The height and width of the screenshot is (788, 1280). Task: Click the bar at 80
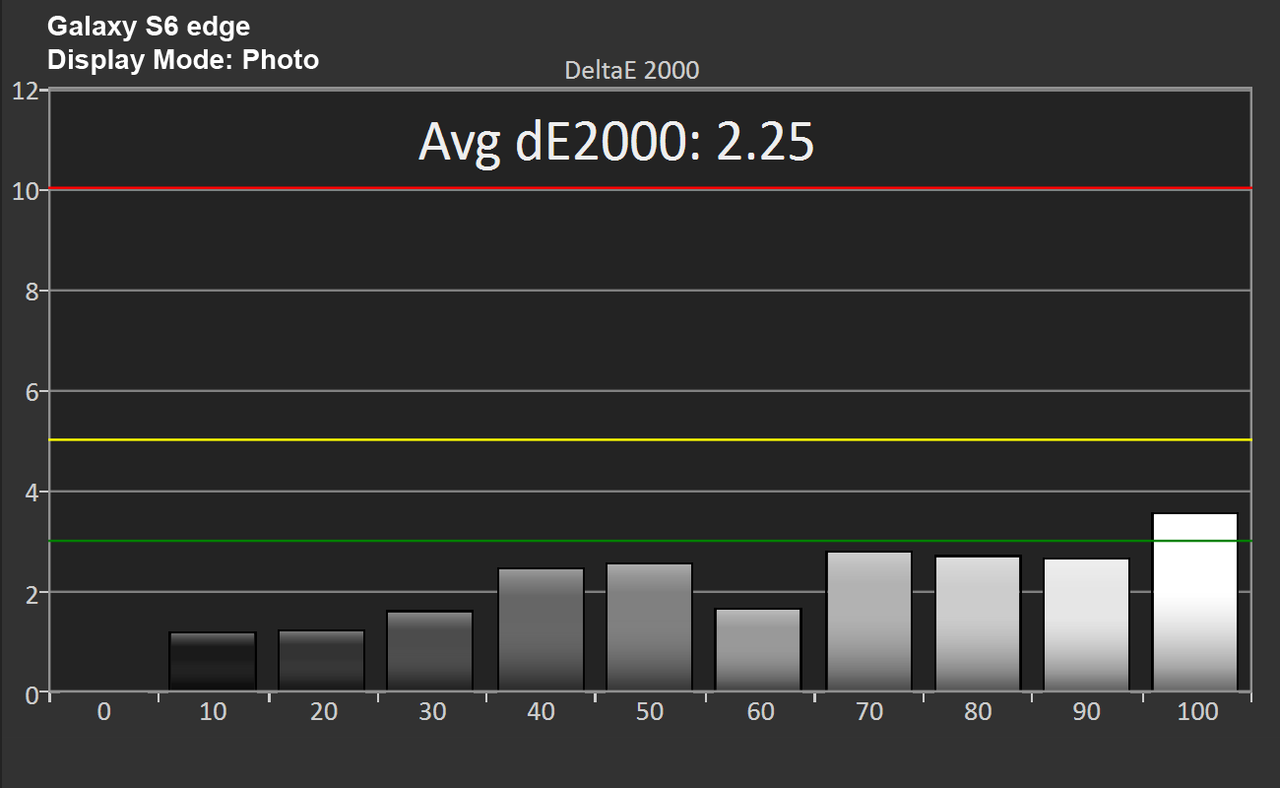tap(977, 623)
